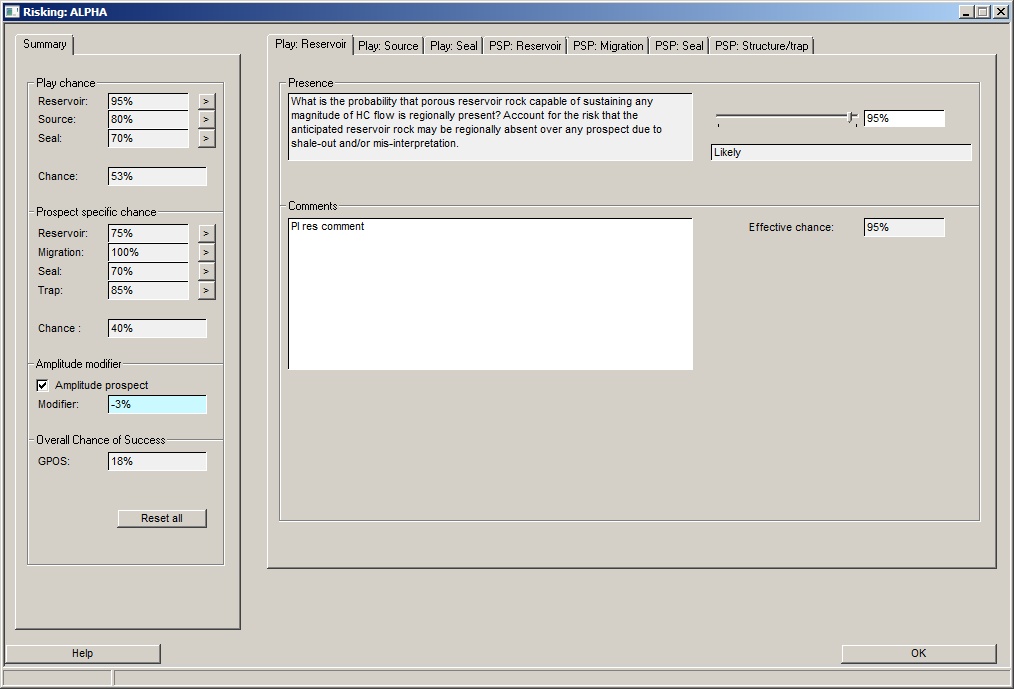The width and height of the screenshot is (1014, 689).
Task: Select the Summary tab
Action: (45, 44)
